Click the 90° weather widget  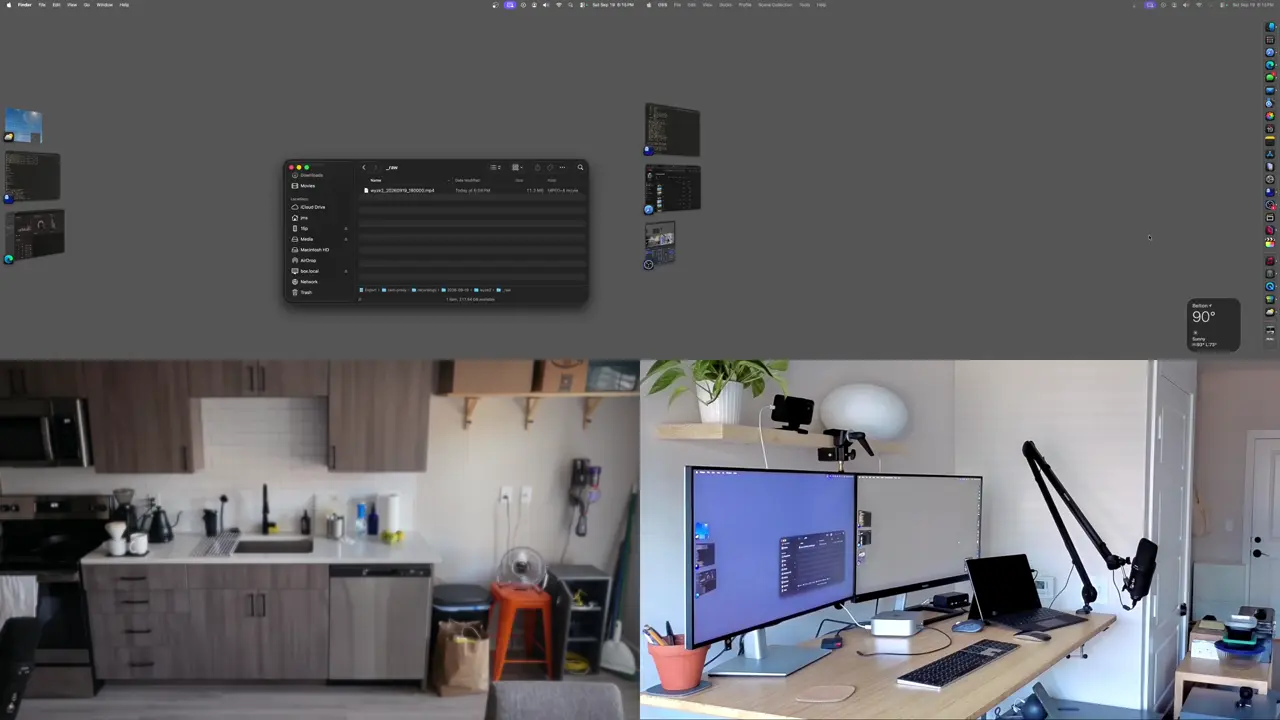click(x=1213, y=325)
